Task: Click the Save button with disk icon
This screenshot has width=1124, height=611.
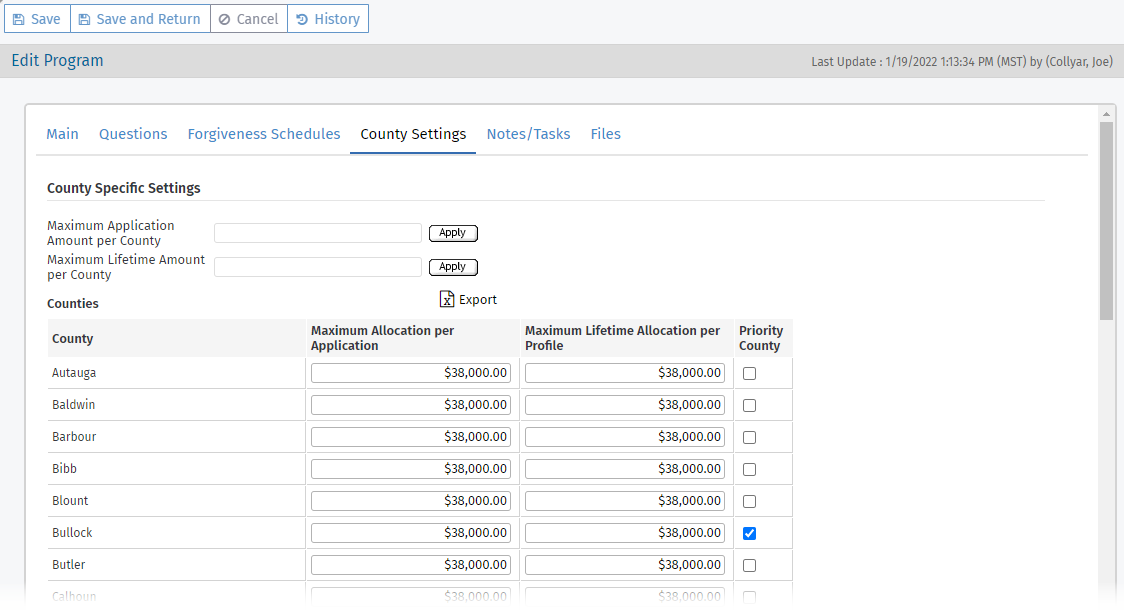Action: tap(37, 19)
